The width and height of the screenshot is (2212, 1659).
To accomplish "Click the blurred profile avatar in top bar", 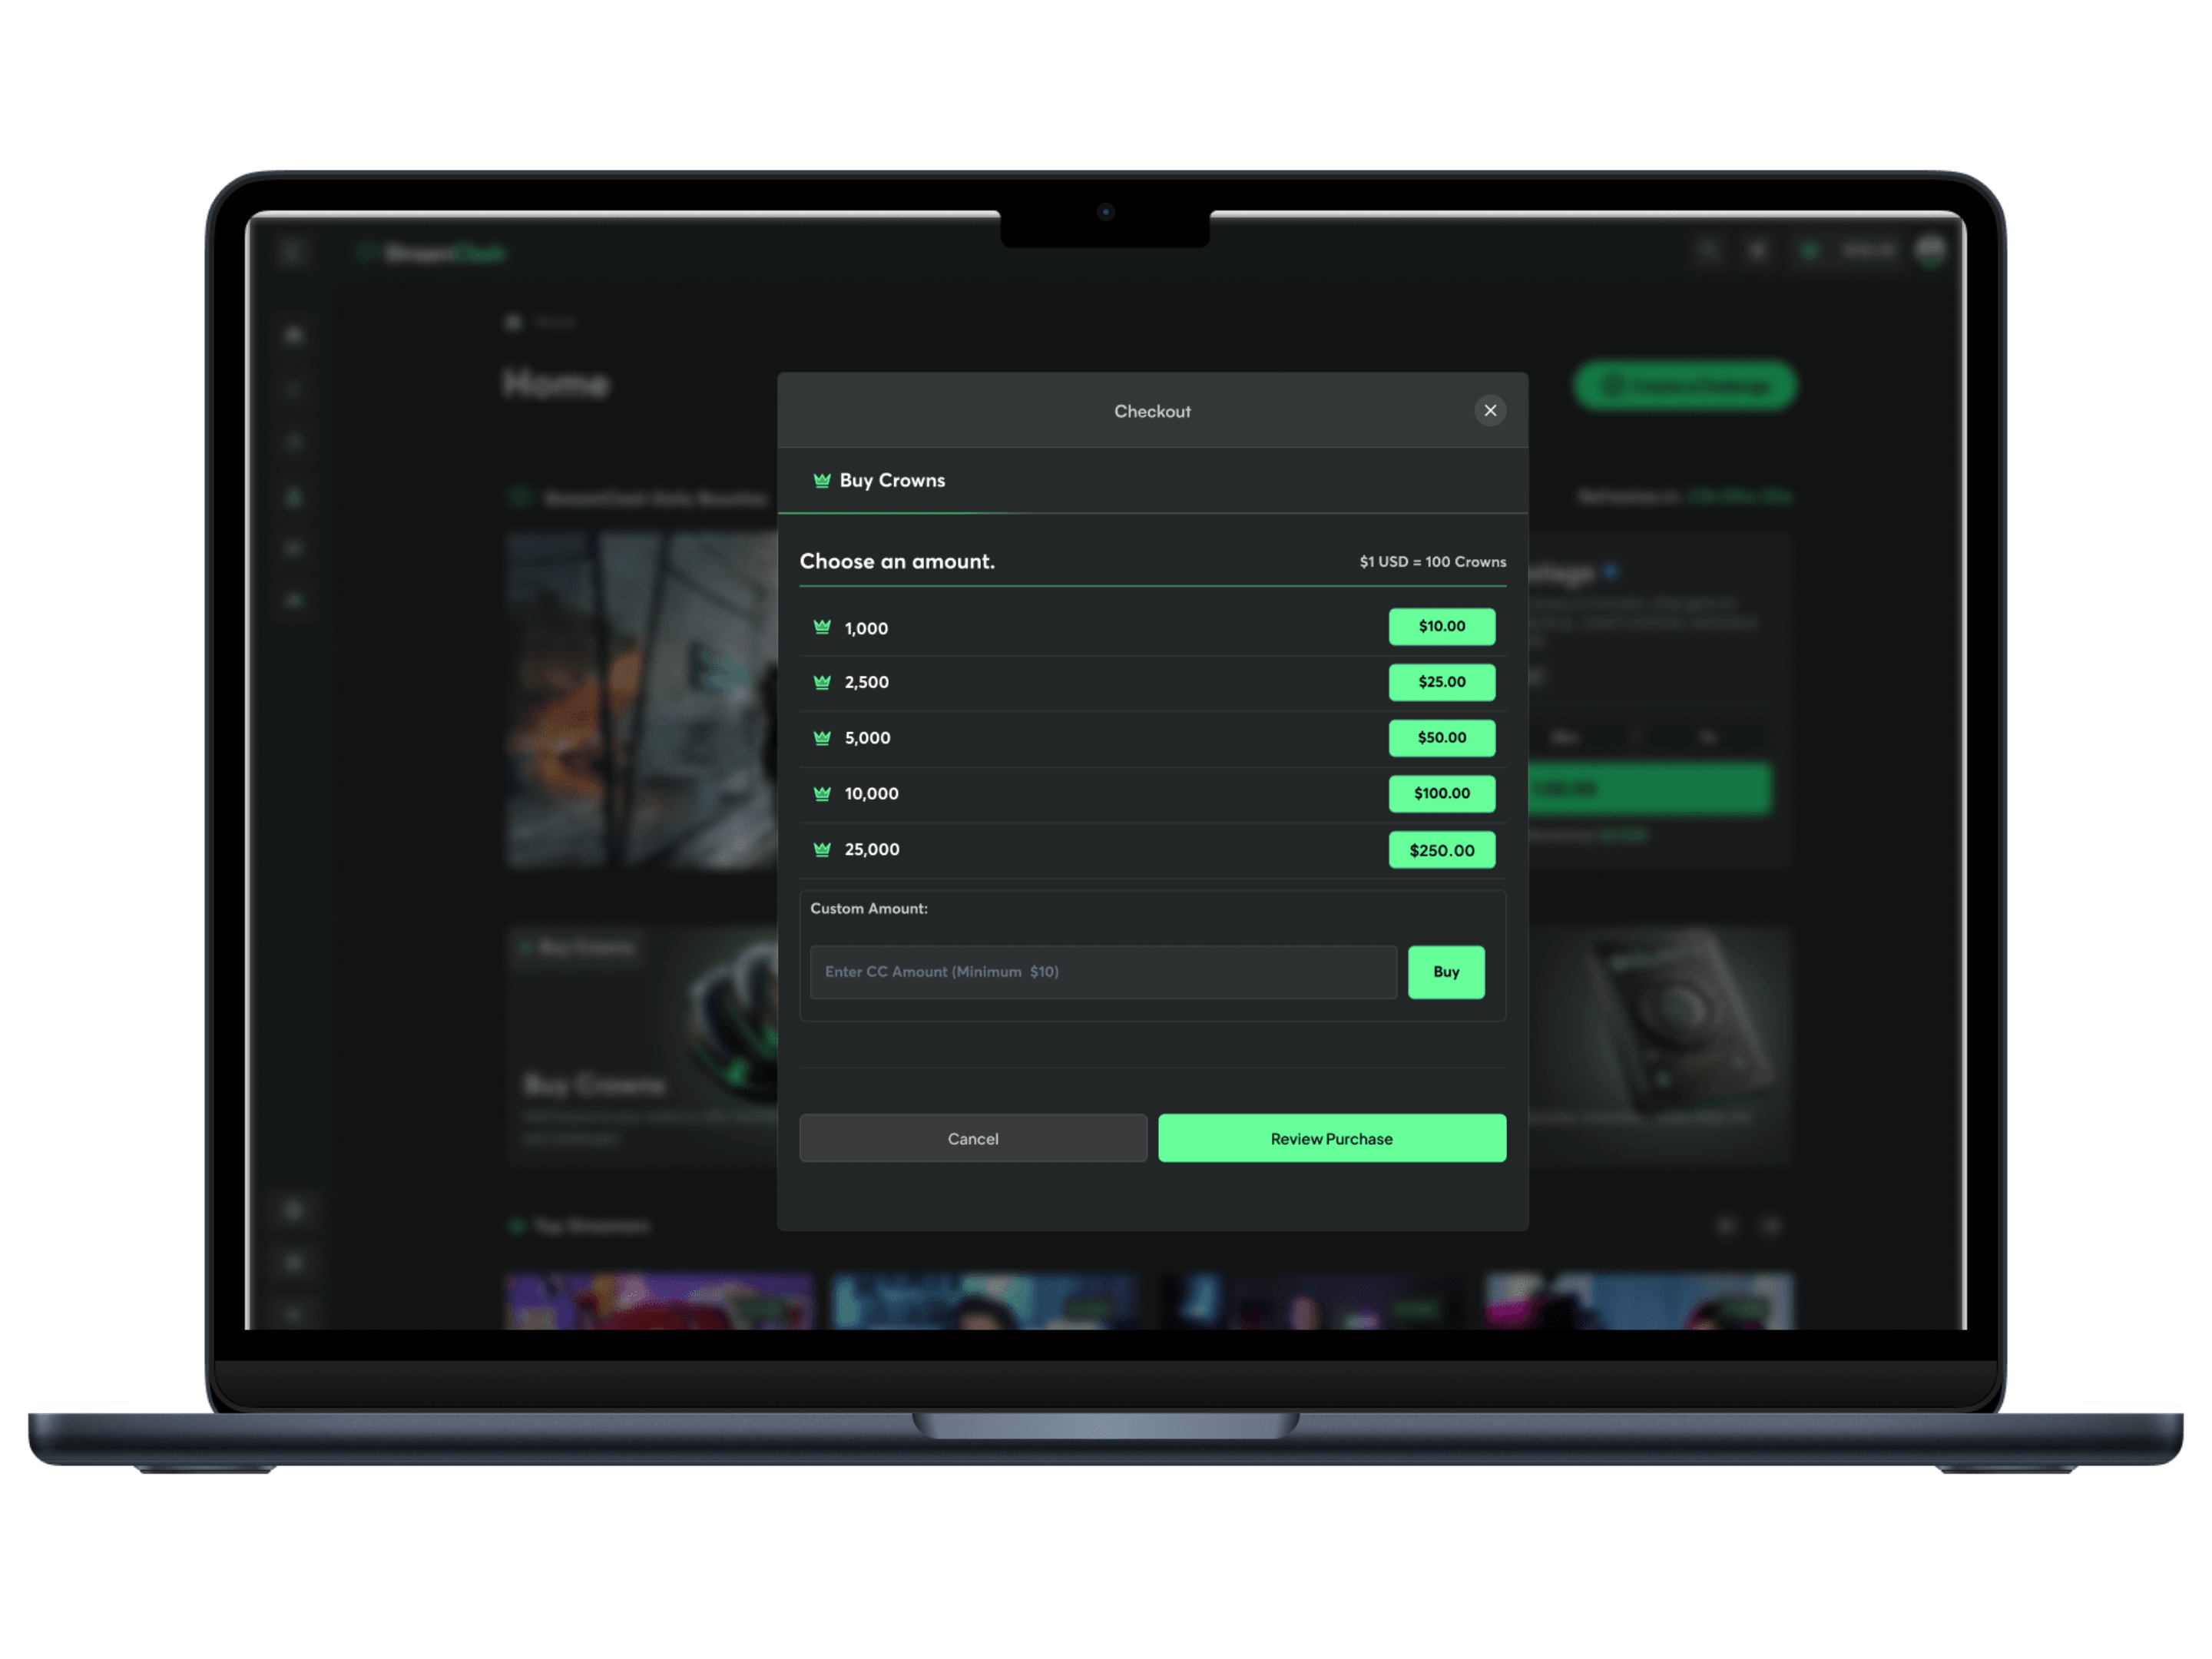I will click(x=1930, y=251).
